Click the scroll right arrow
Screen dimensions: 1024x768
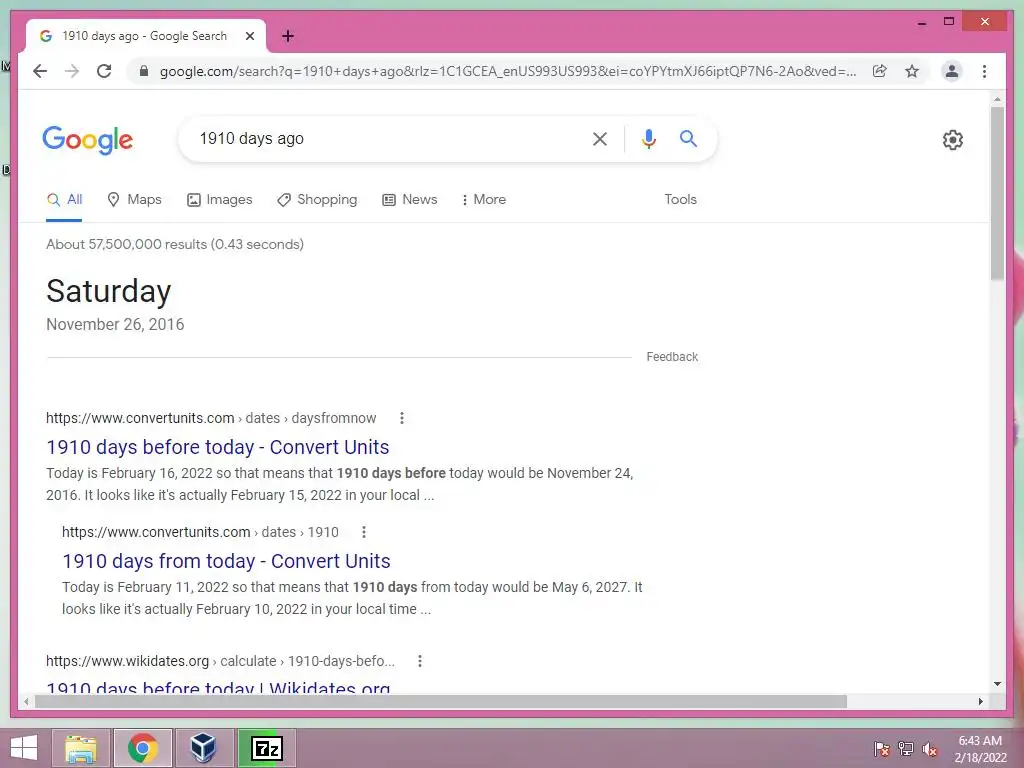[x=980, y=701]
